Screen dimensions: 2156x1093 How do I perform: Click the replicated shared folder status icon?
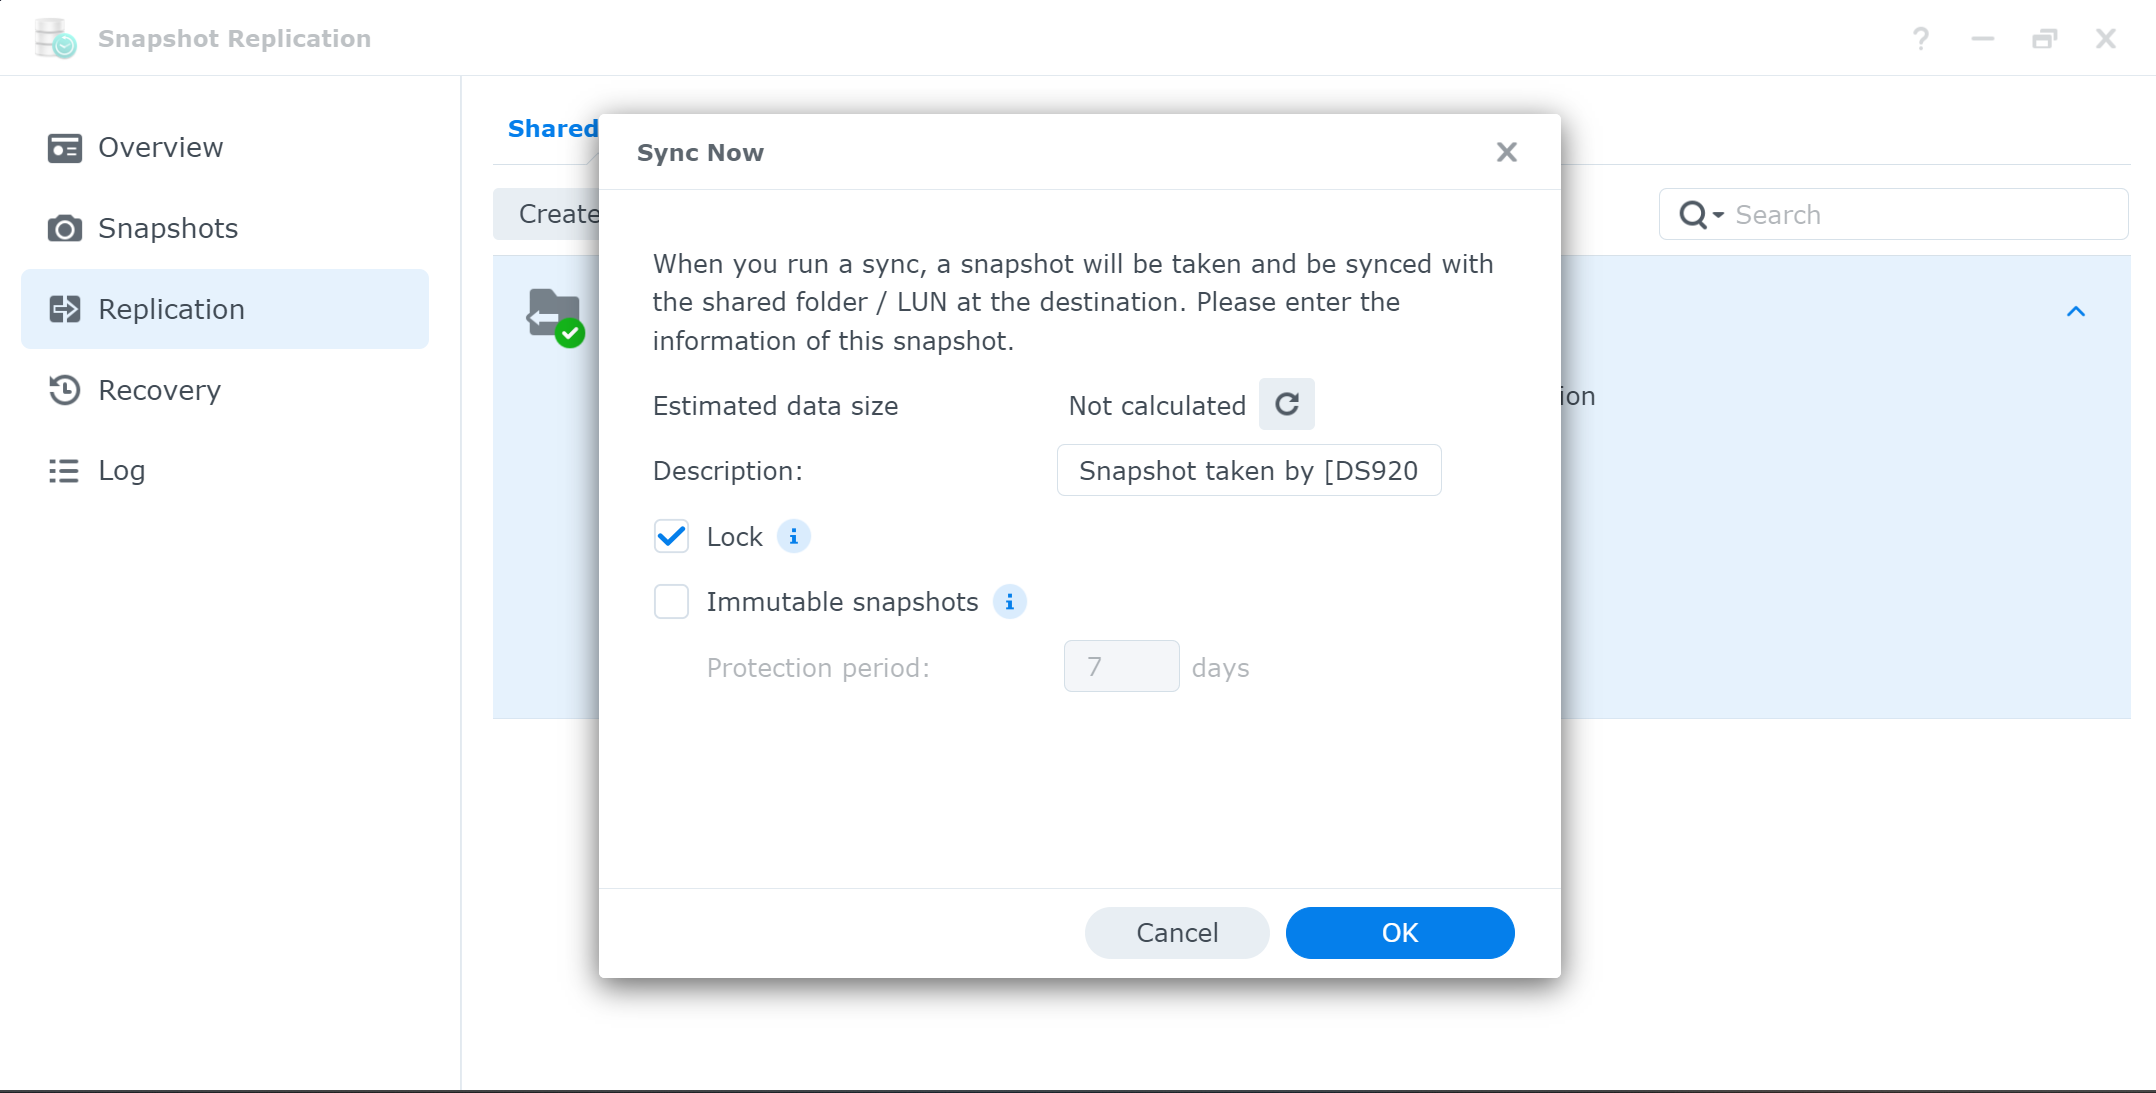(x=555, y=317)
